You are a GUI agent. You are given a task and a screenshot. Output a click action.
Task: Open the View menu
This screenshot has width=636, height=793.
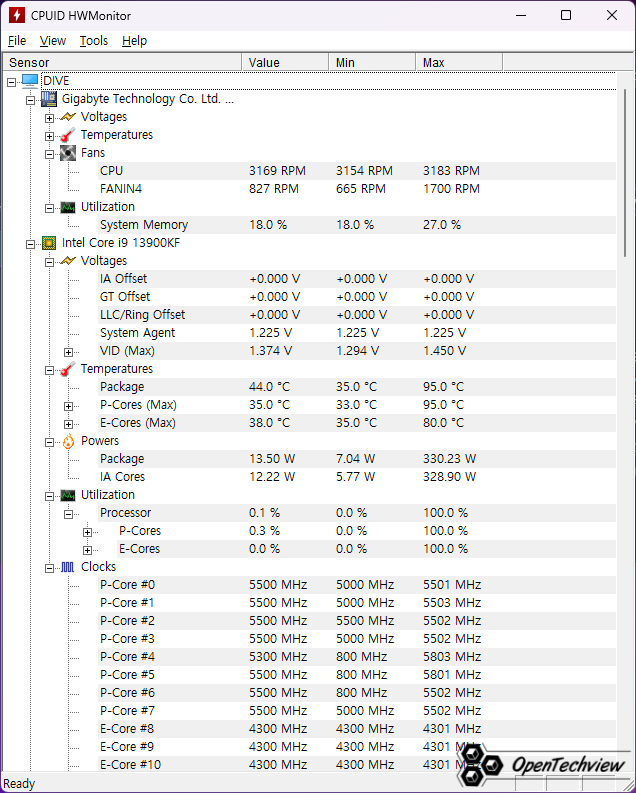point(53,41)
